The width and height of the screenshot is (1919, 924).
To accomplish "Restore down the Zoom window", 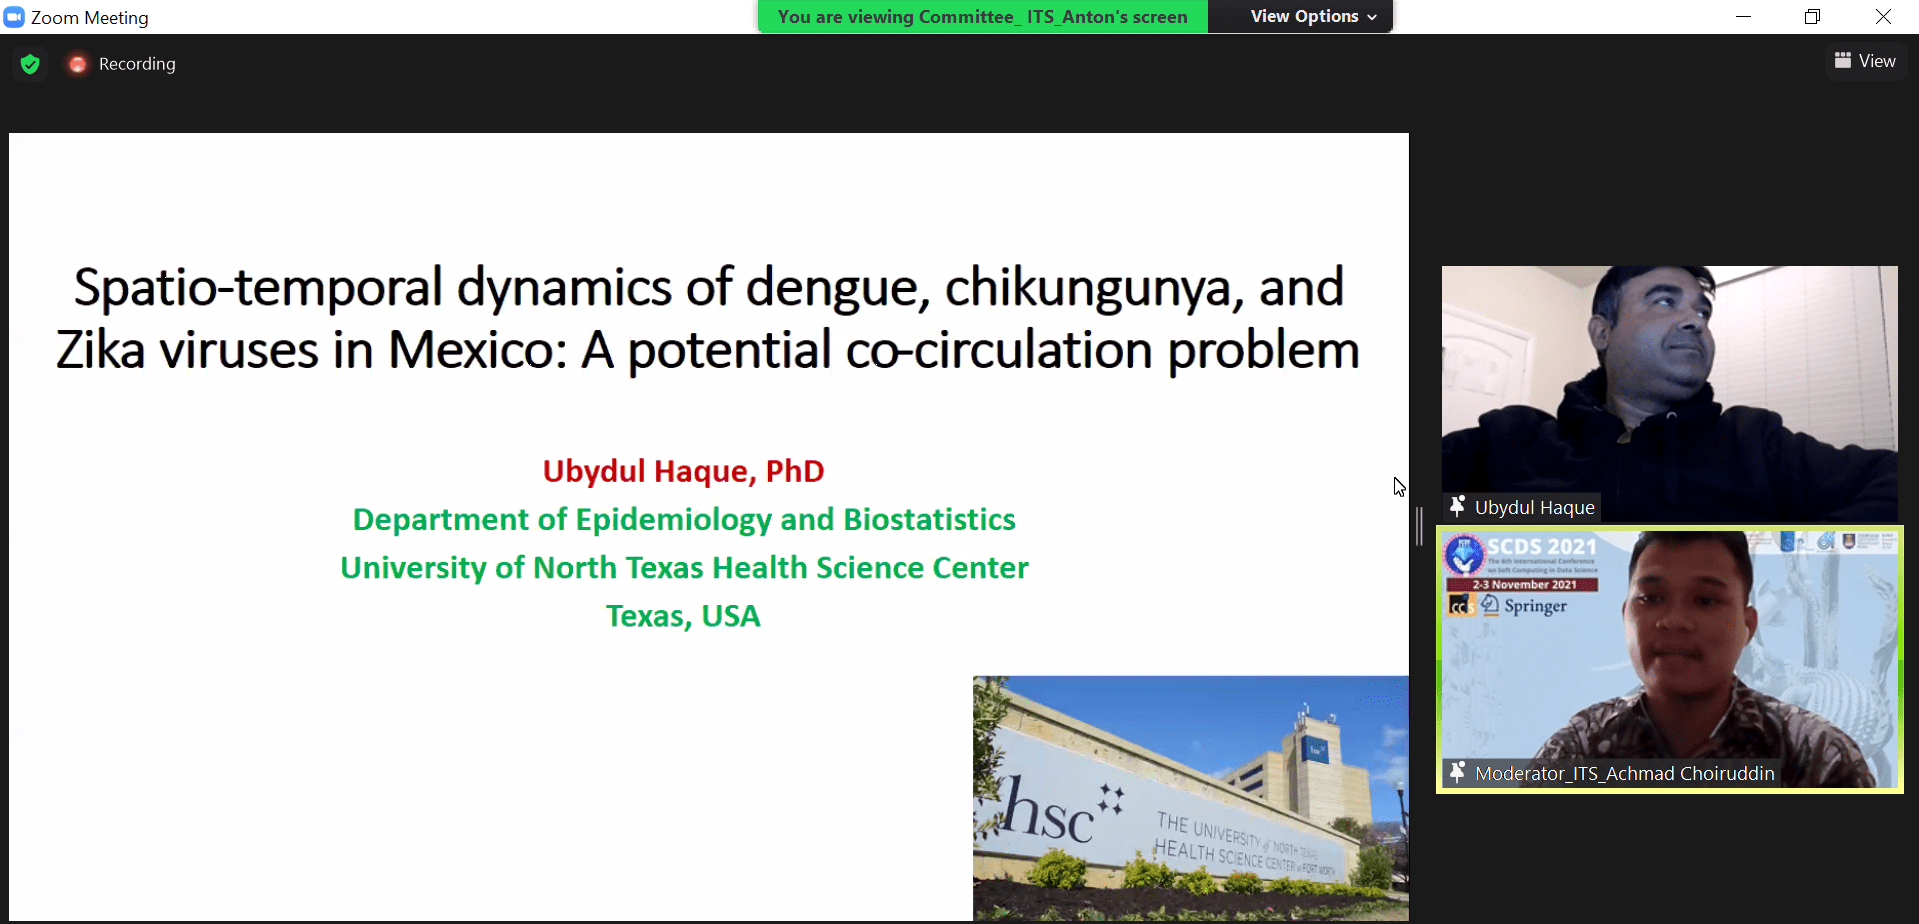I will pyautogui.click(x=1812, y=17).
